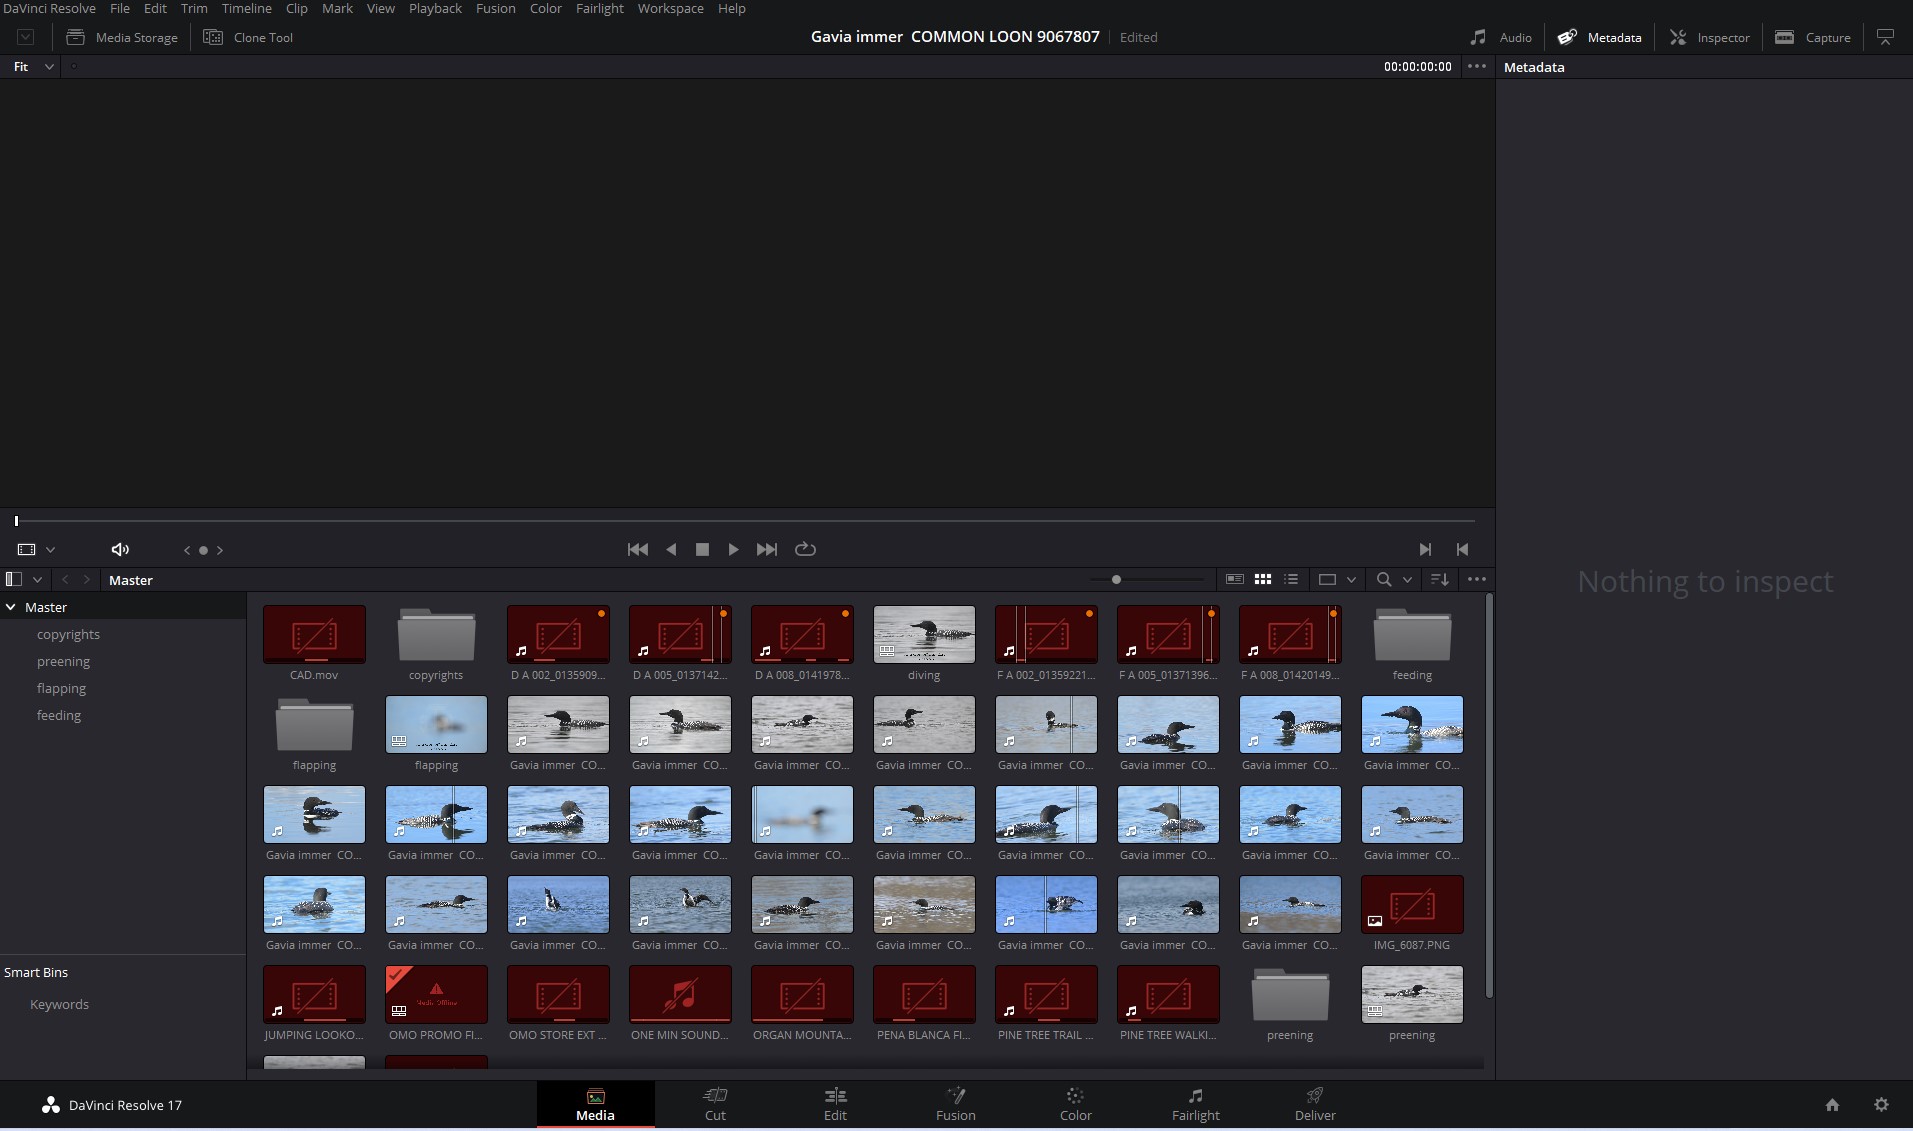Open viewer options three-dot menu

(x=1476, y=66)
